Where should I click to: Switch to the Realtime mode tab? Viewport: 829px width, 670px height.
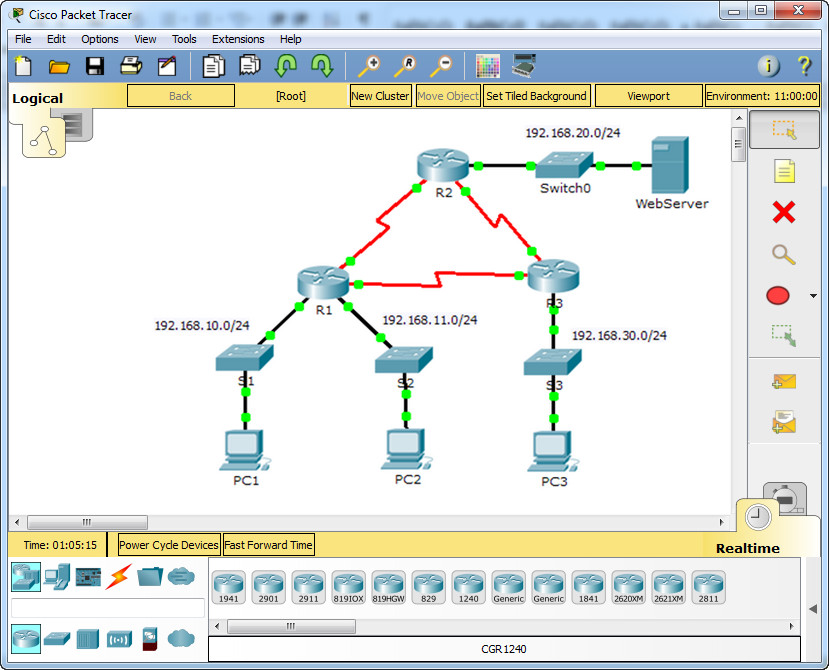tap(758, 517)
